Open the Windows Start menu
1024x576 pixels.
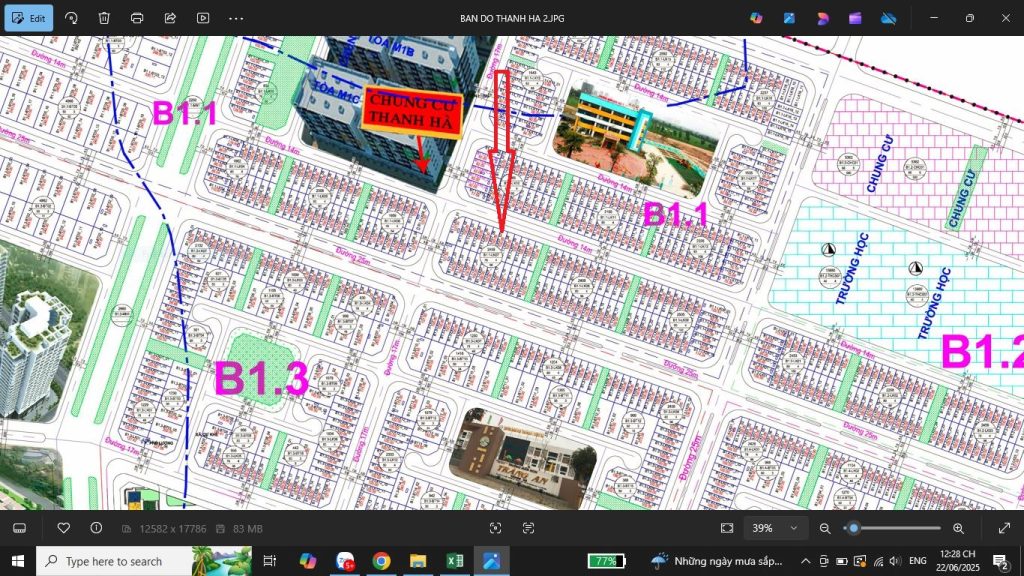18,561
